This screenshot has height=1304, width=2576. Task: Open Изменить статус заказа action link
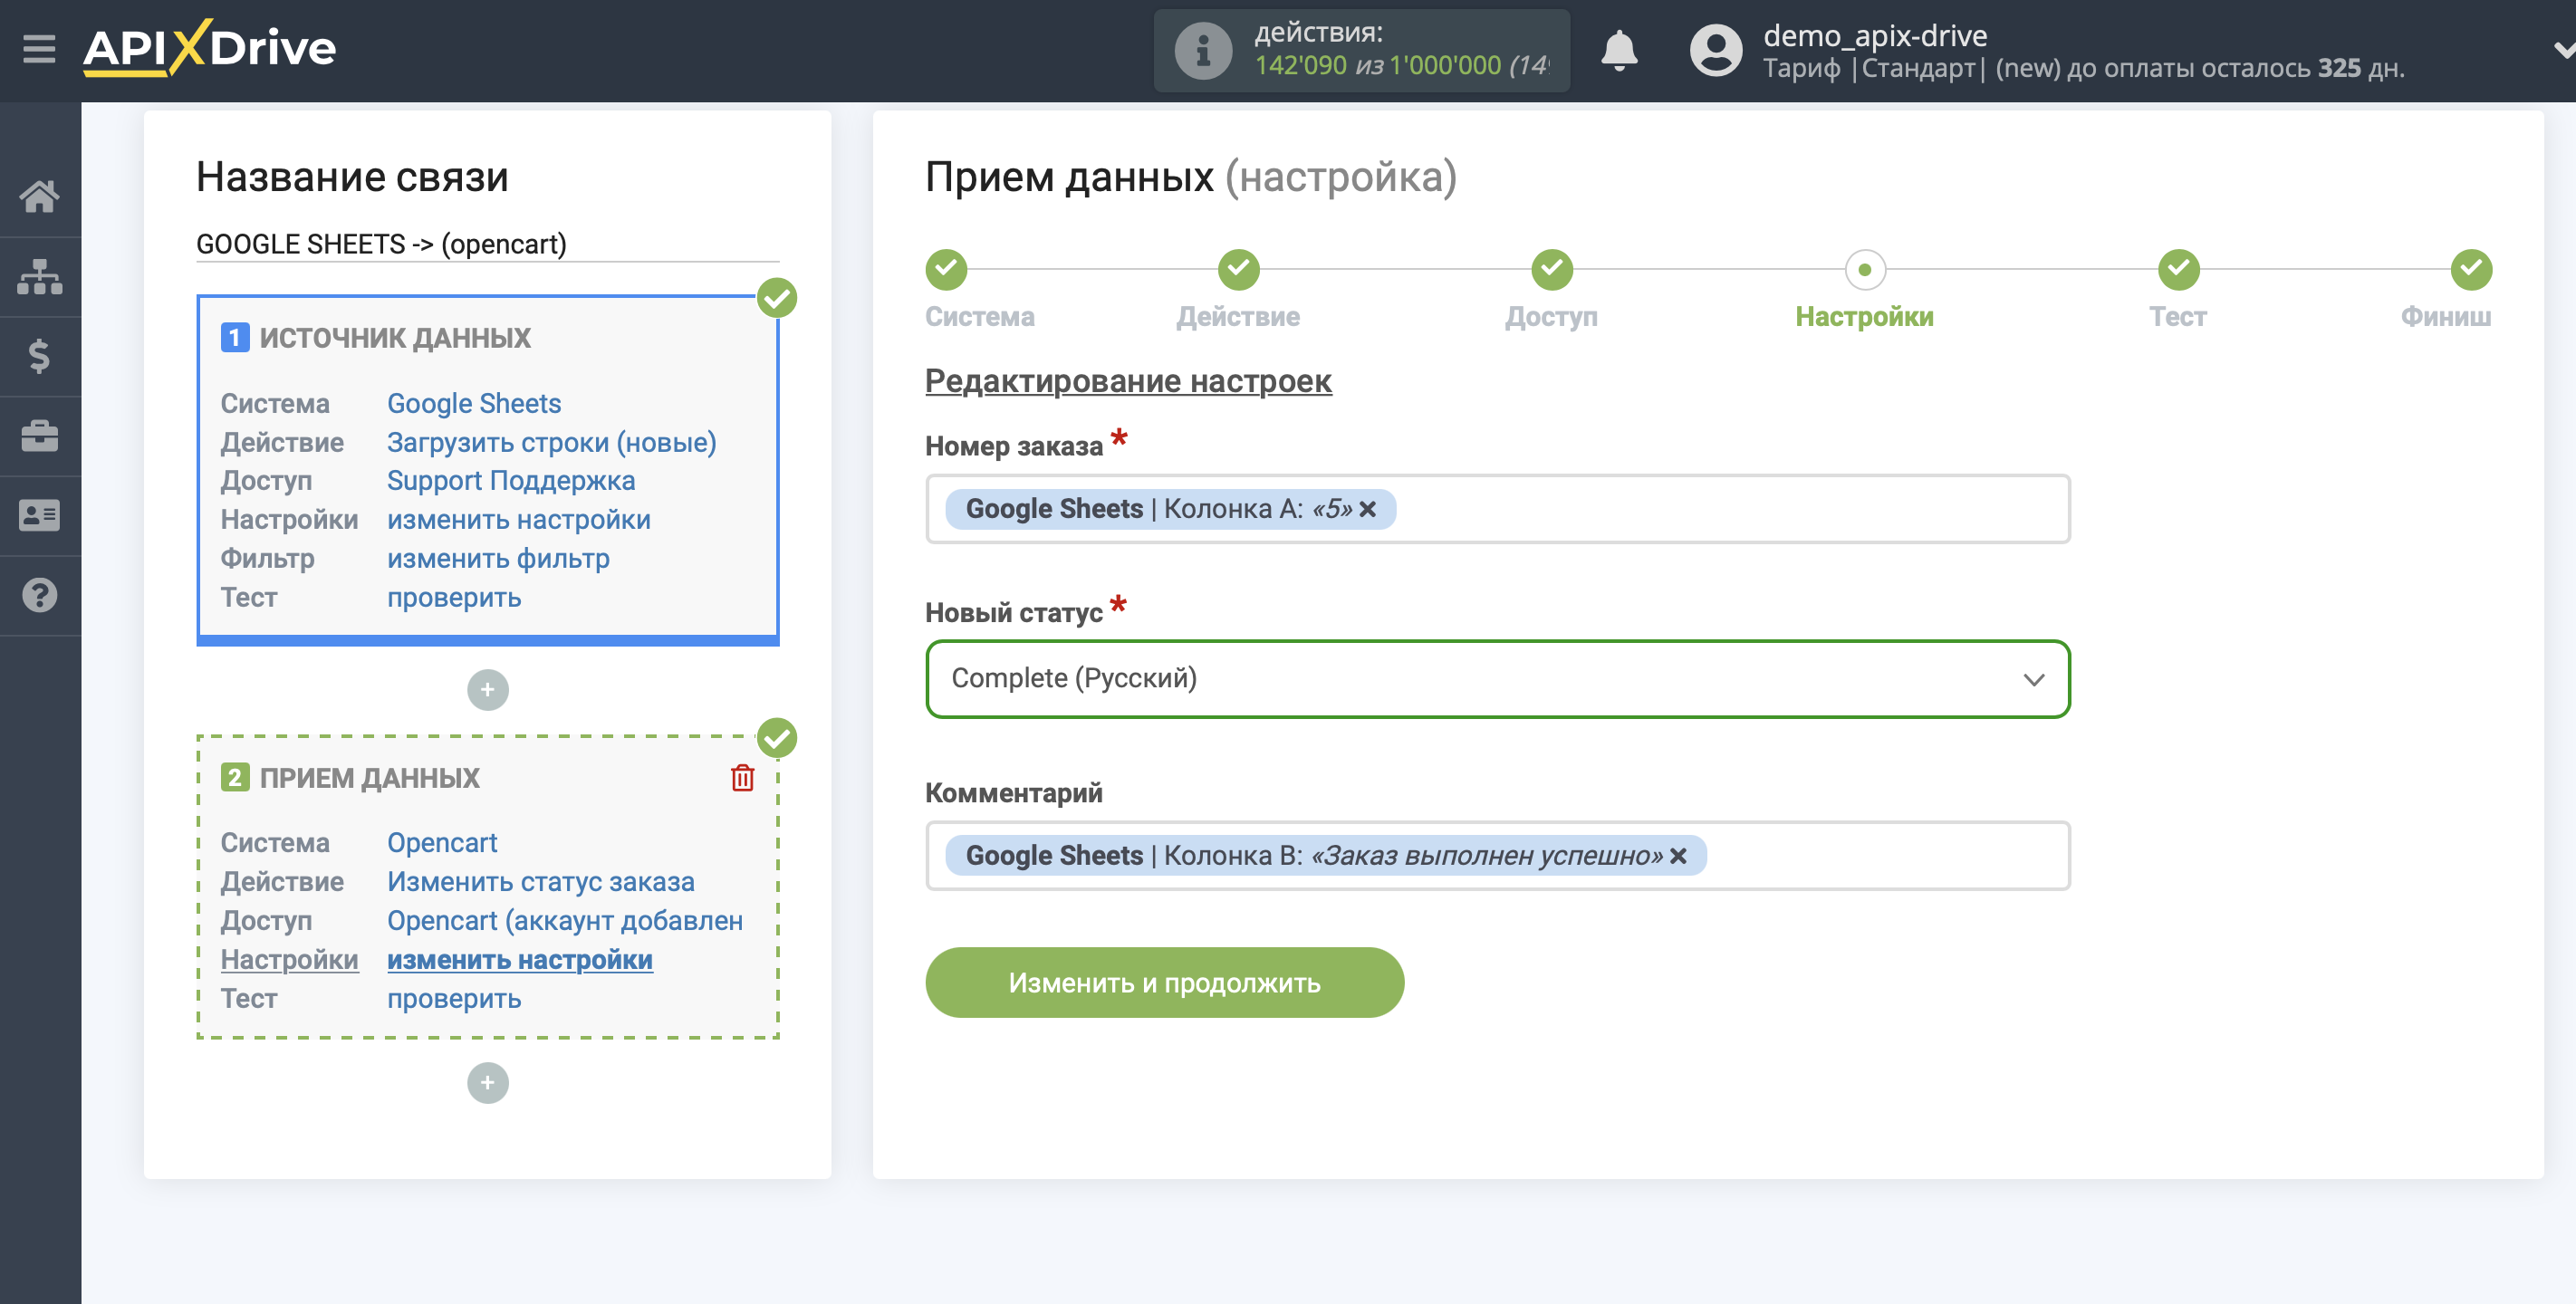(541, 882)
